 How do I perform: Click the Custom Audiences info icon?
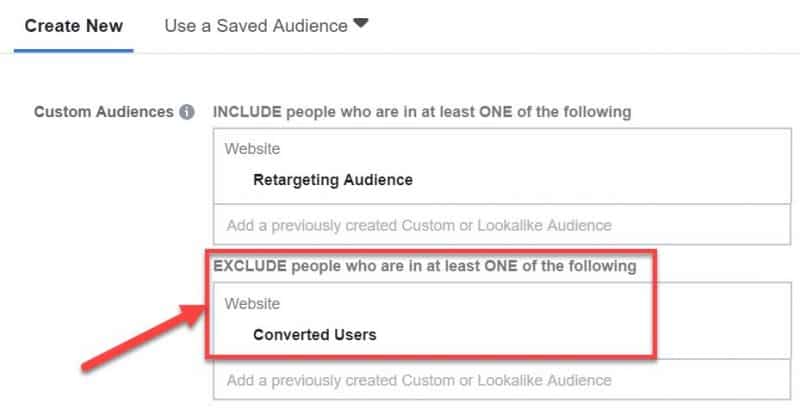coord(187,112)
